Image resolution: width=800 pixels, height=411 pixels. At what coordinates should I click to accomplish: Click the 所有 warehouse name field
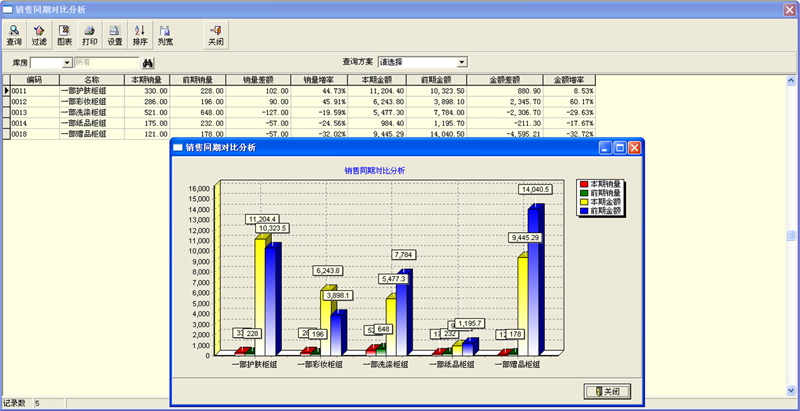click(x=106, y=63)
